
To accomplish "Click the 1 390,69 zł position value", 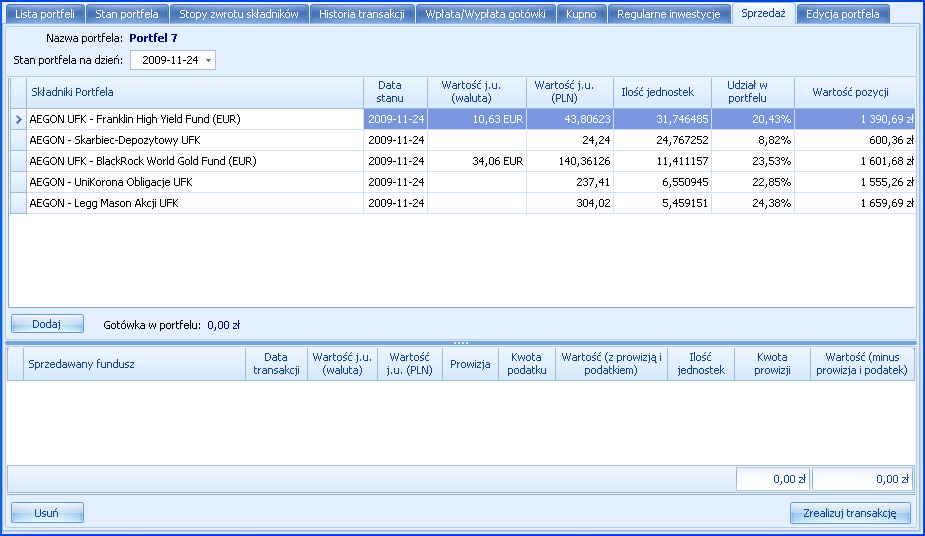I will (x=855, y=119).
